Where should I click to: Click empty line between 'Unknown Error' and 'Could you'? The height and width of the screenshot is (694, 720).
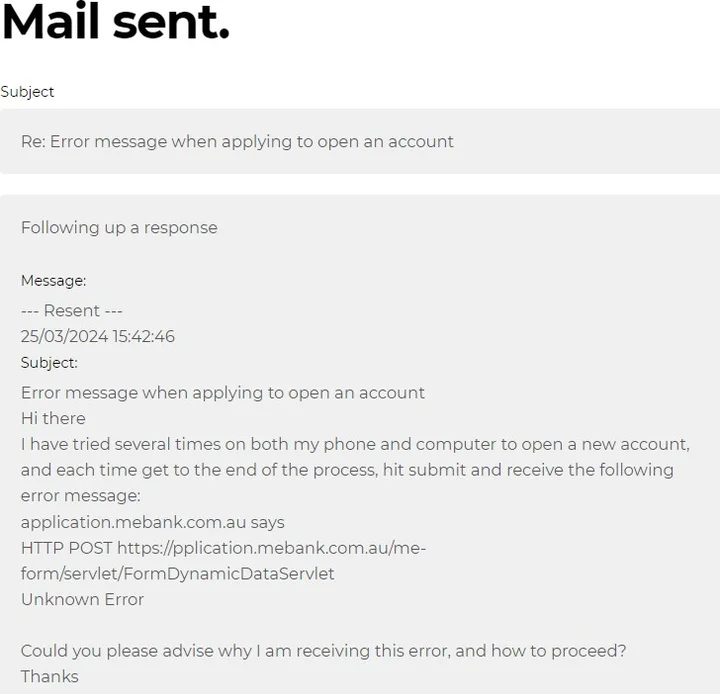click(200, 625)
